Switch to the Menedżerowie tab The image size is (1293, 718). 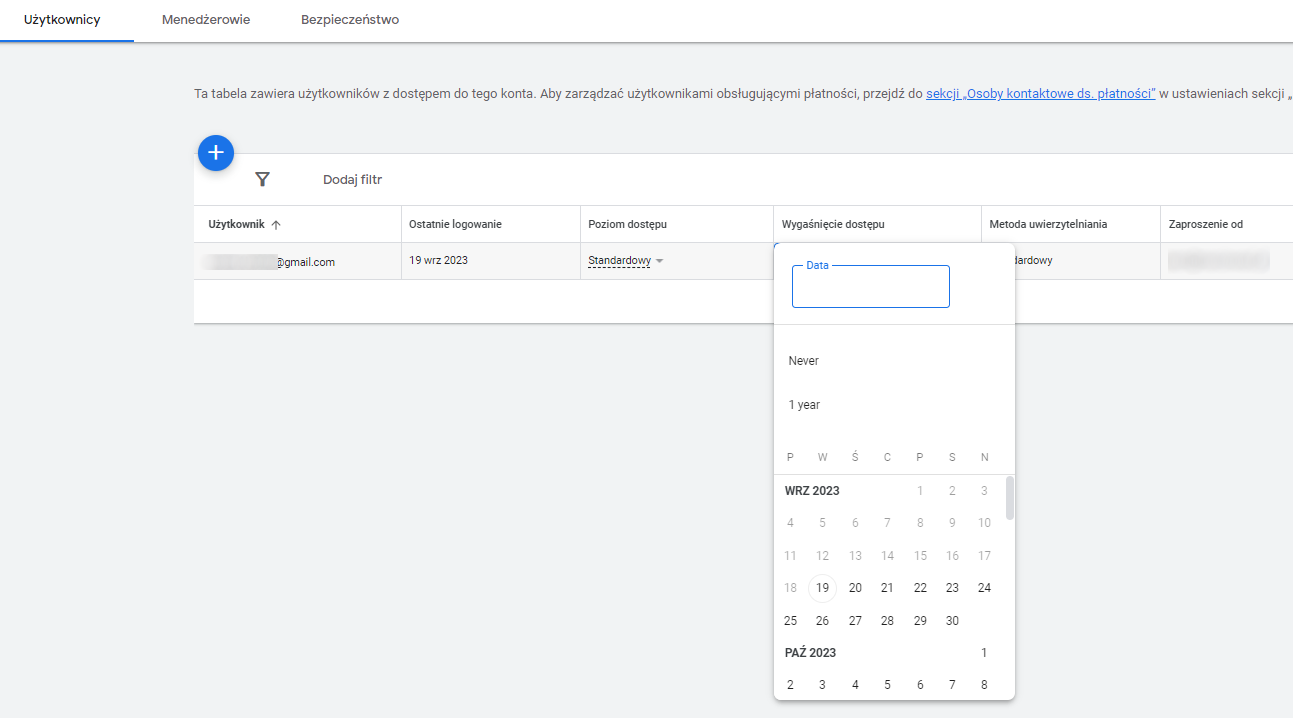pyautogui.click(x=205, y=18)
